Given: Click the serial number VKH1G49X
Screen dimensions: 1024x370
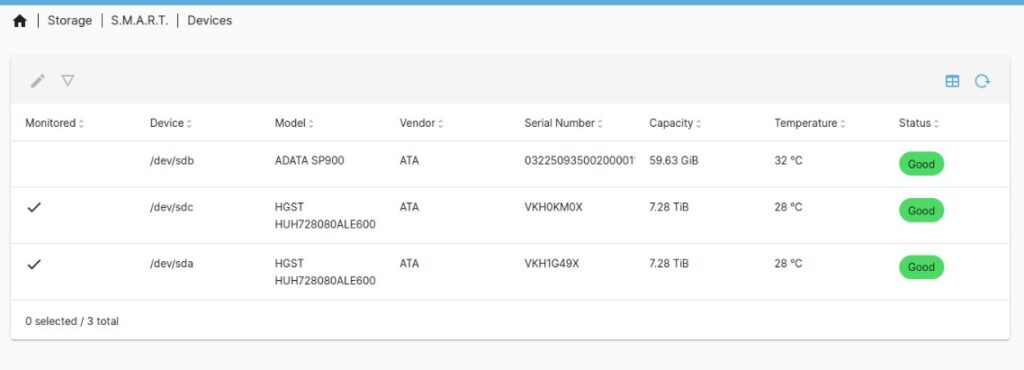Looking at the screenshot, I should click(552, 264).
